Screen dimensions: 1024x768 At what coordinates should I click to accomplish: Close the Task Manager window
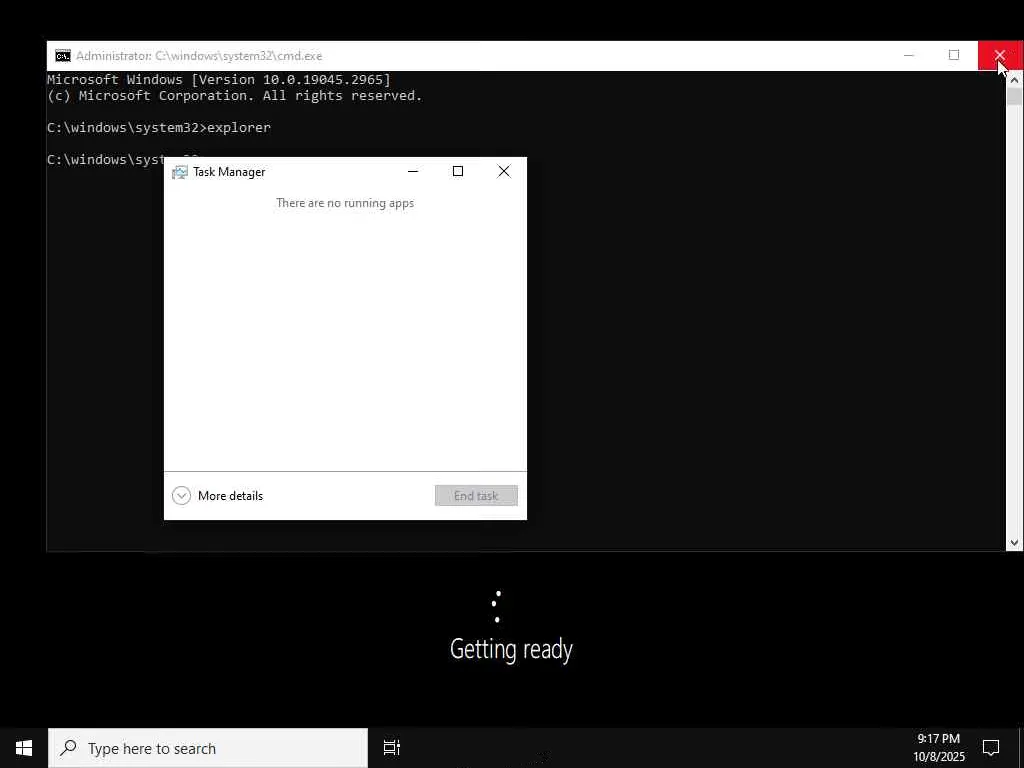504,171
